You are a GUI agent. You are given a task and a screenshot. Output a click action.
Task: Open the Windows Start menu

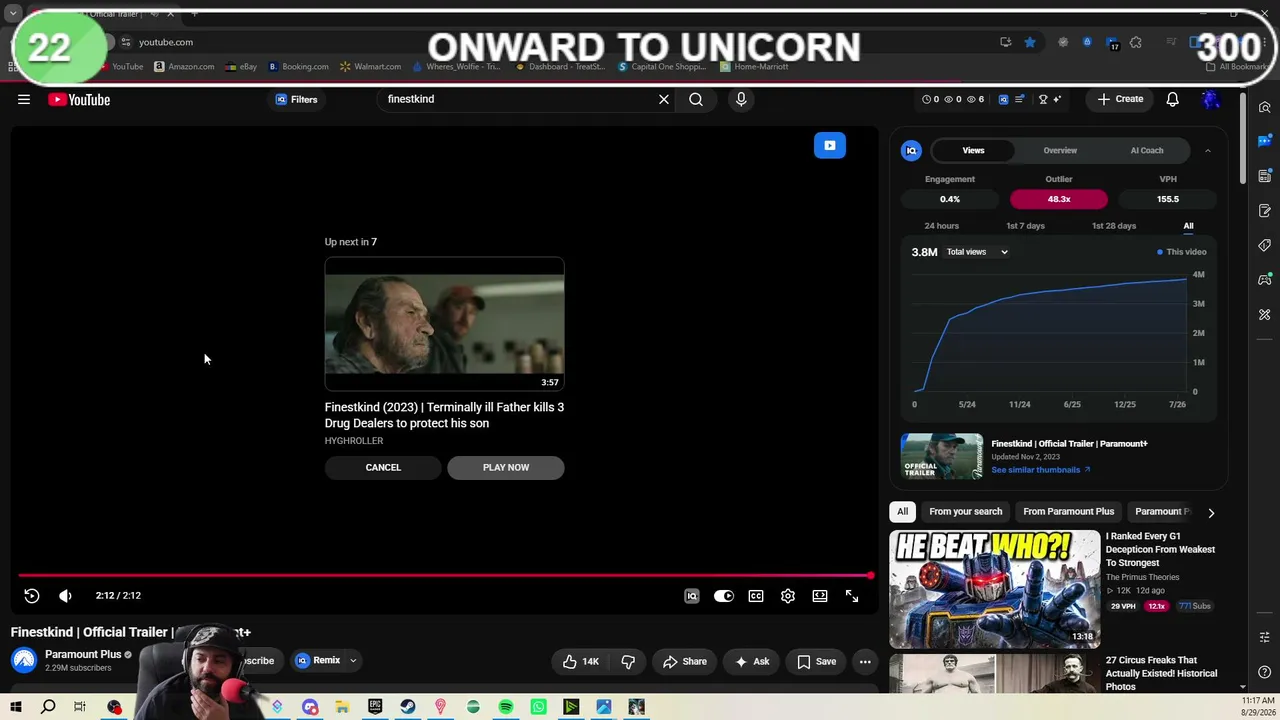click(x=16, y=707)
